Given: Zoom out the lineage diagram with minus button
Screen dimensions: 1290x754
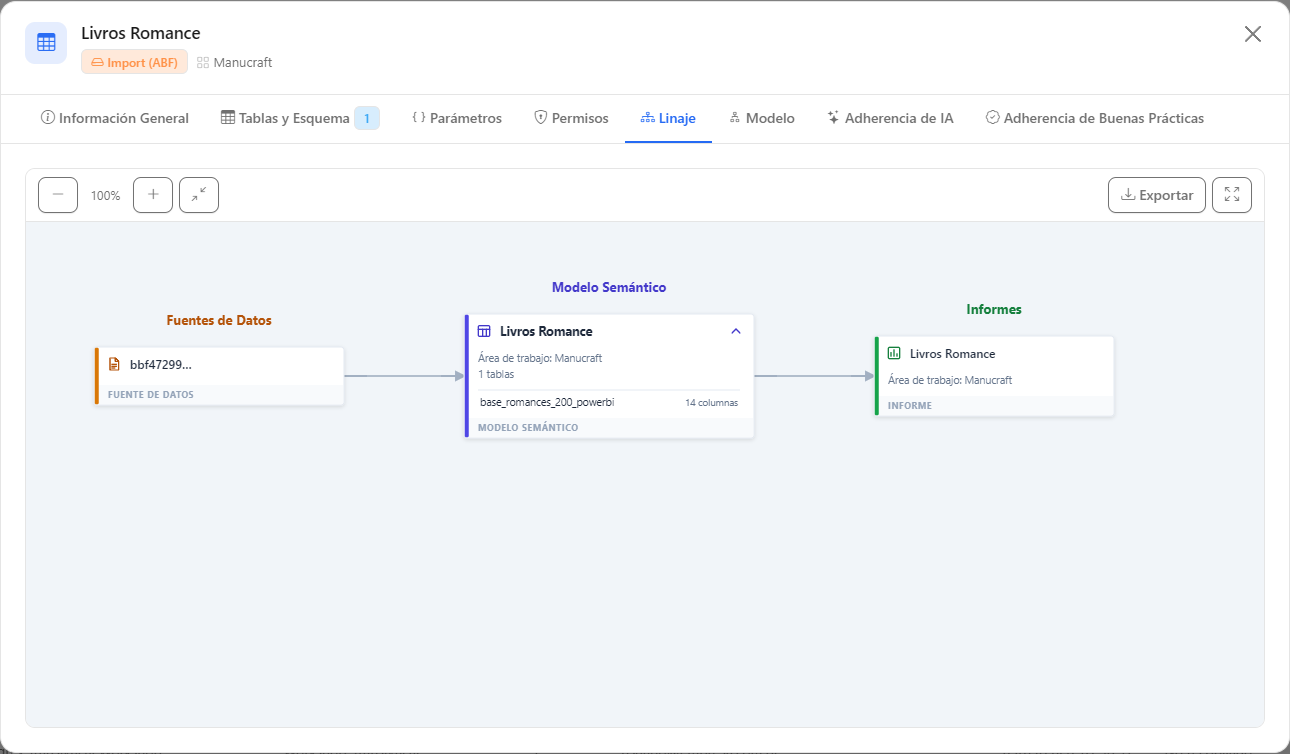Looking at the screenshot, I should click(58, 195).
